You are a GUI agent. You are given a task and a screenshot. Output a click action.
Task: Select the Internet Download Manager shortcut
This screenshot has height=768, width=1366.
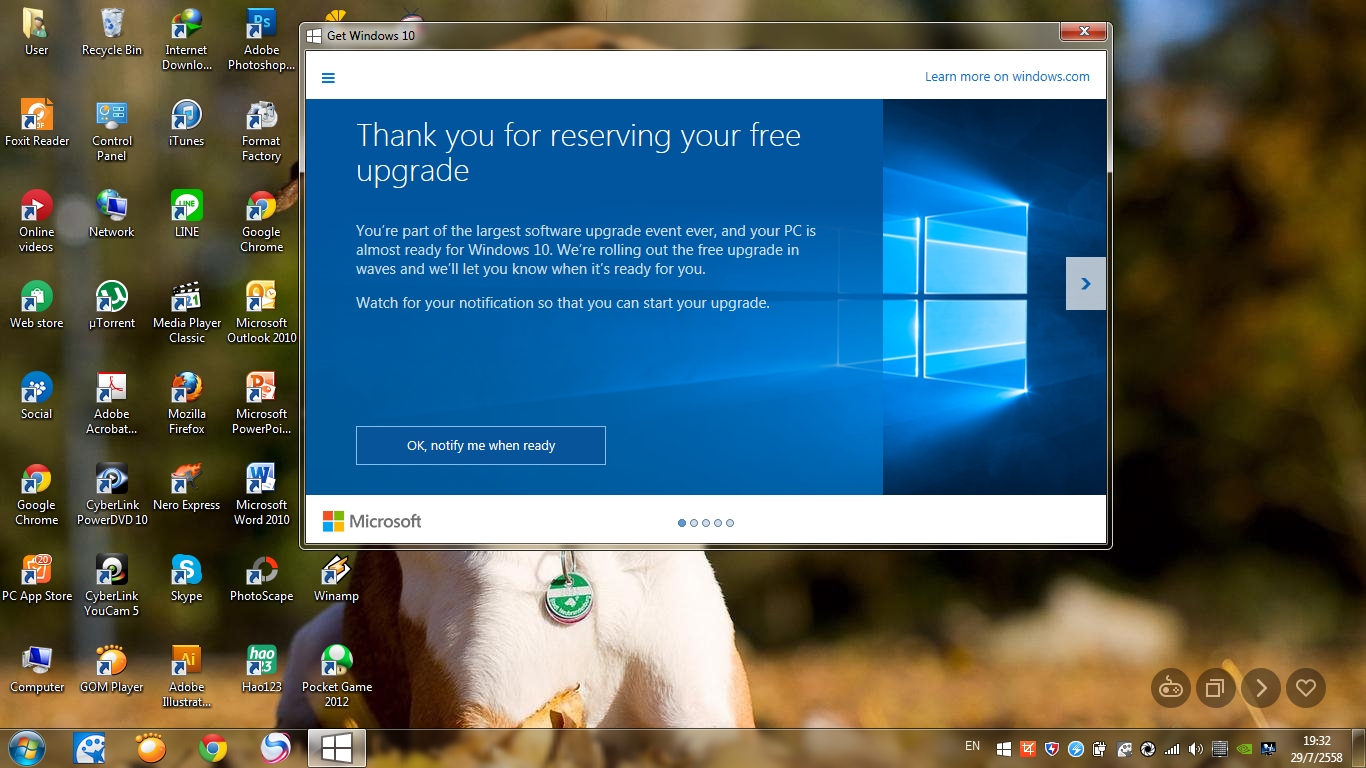[x=187, y=39]
